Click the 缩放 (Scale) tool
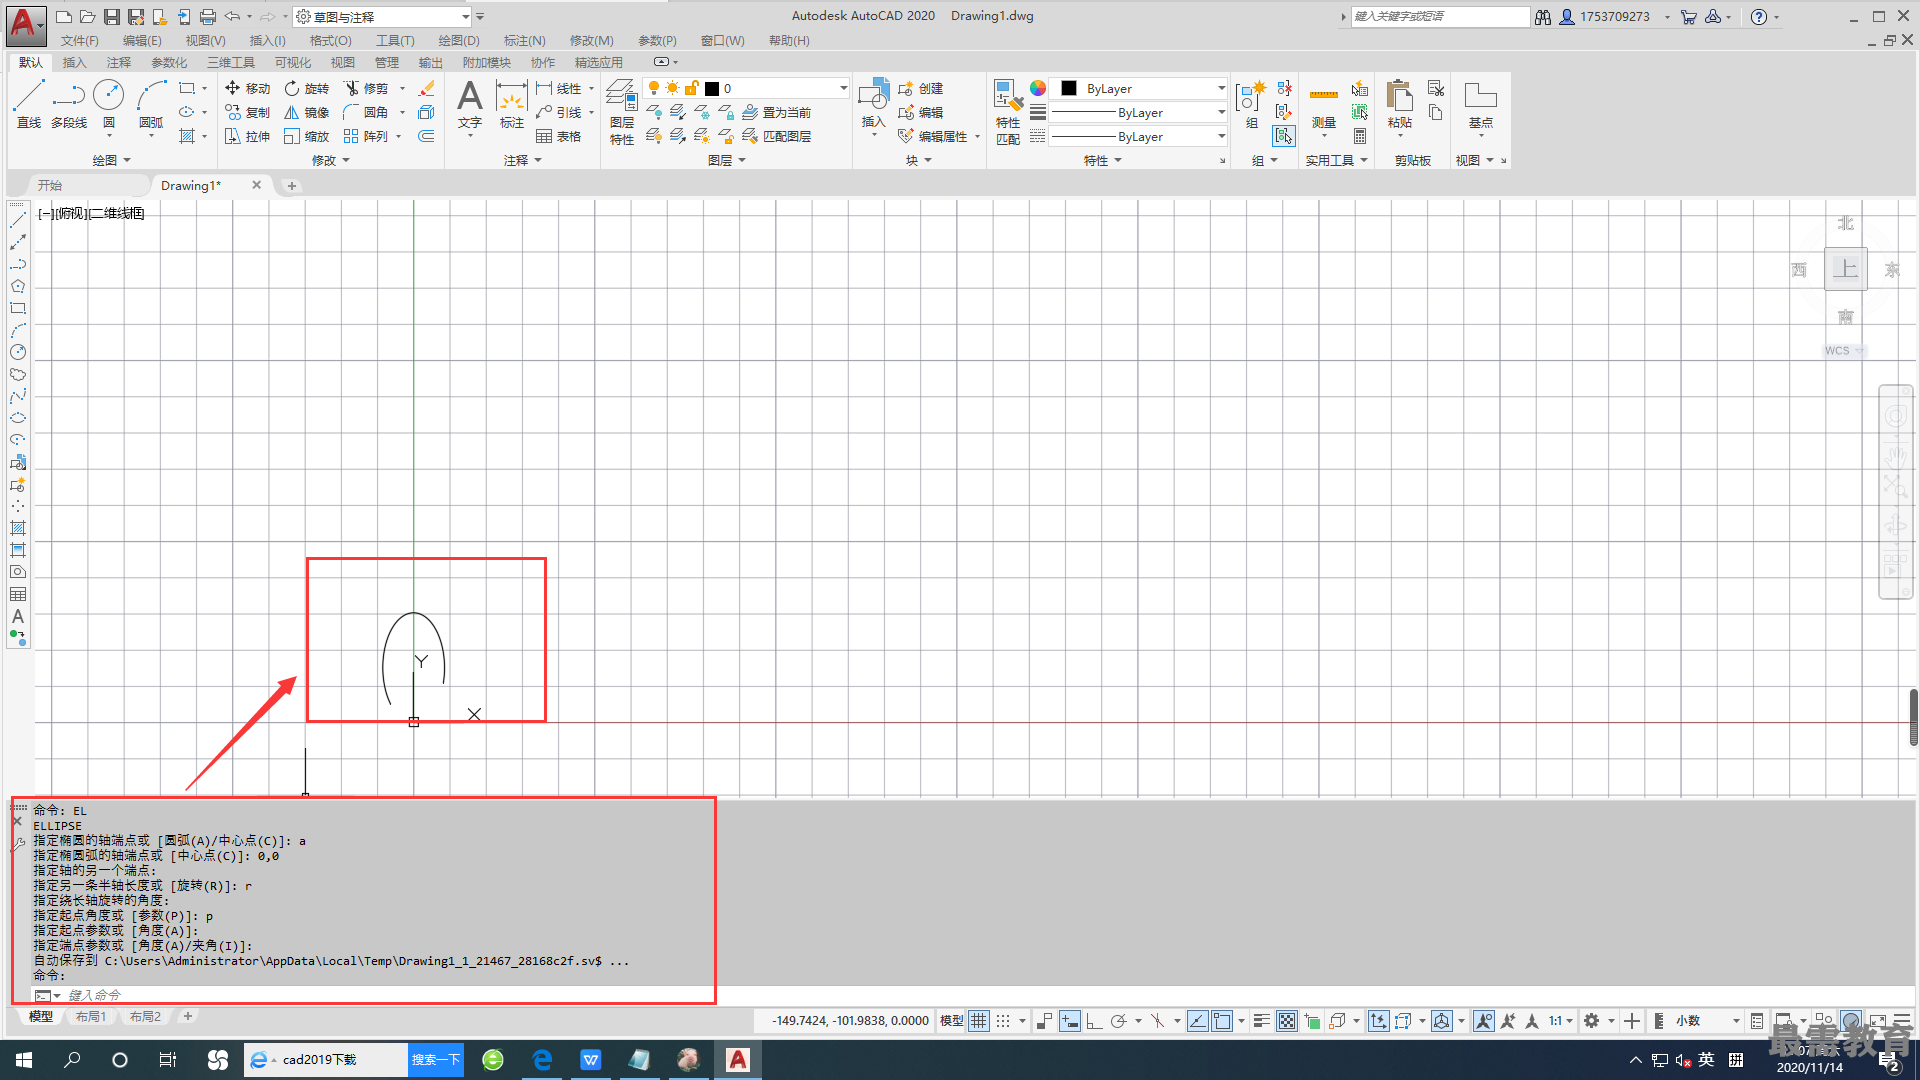1920x1080 pixels. point(306,136)
